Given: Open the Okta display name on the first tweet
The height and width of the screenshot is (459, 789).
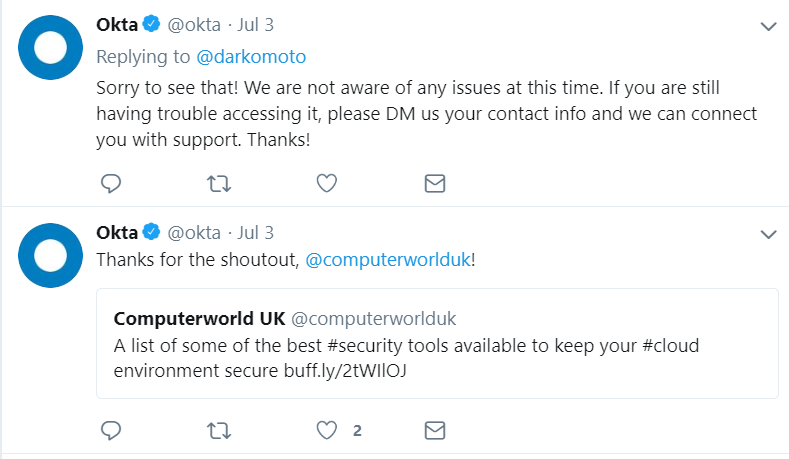Looking at the screenshot, I should (117, 25).
